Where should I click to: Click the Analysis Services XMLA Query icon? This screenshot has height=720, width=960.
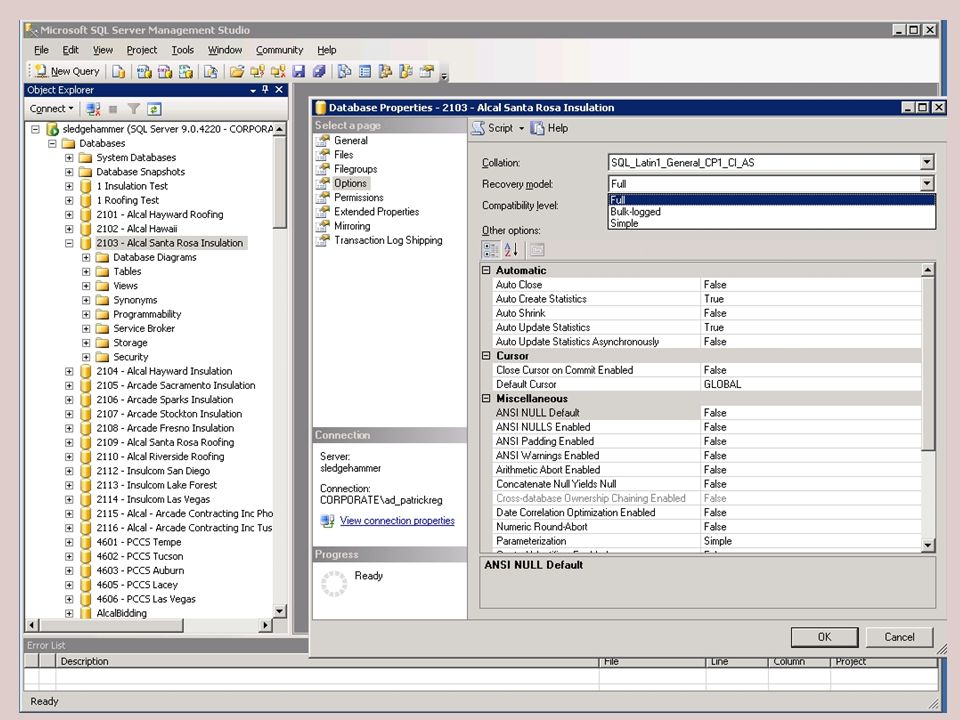click(186, 72)
